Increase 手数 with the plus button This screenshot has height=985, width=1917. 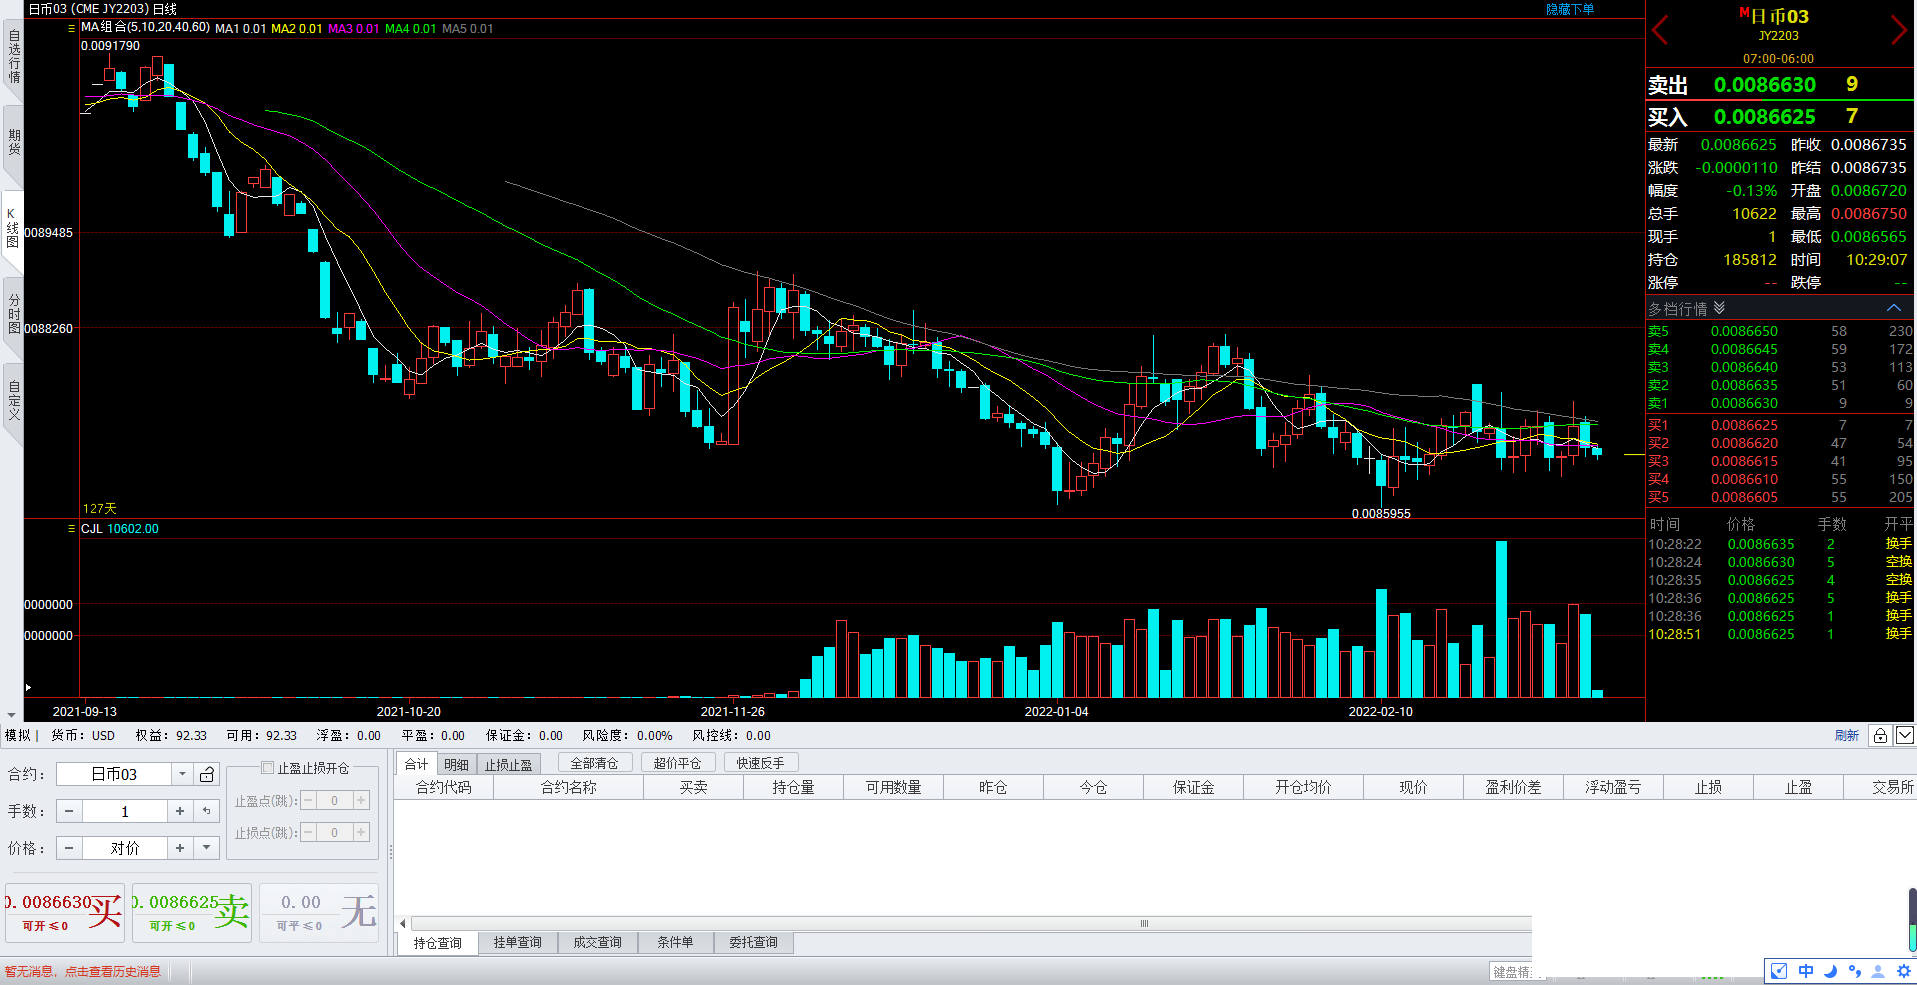click(180, 811)
